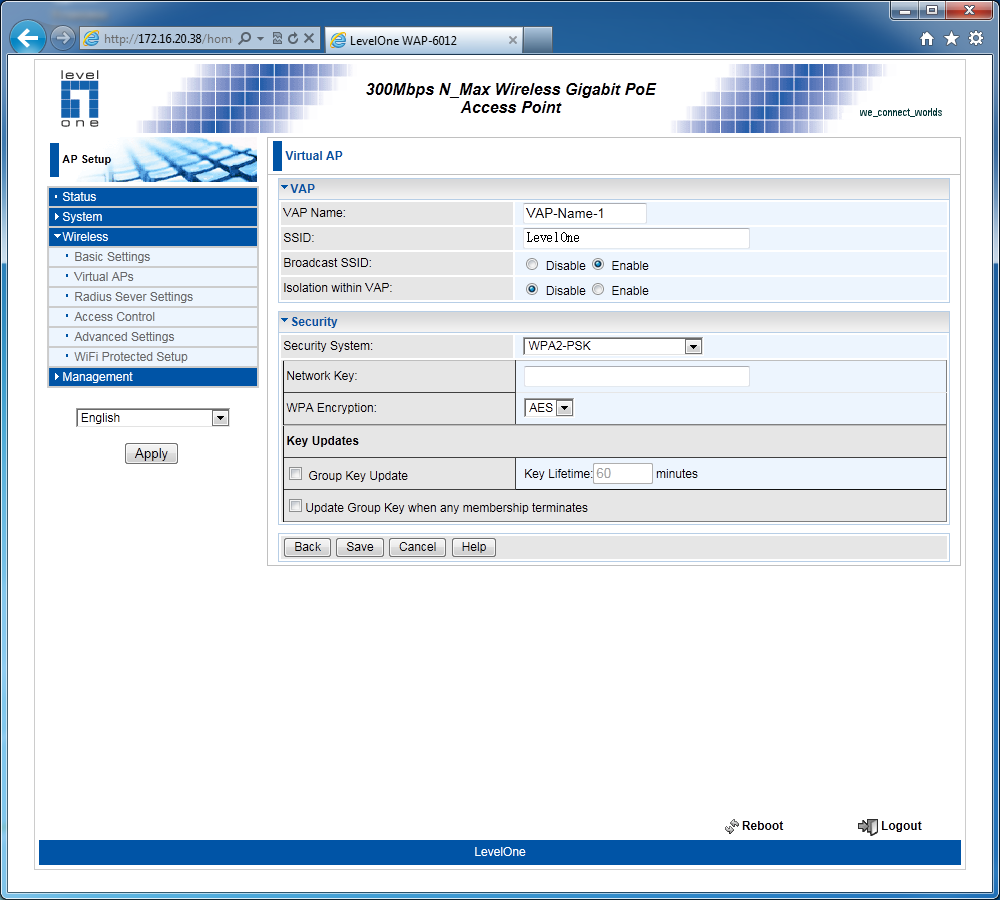Select Isolation within VAP Disable radio

(532, 290)
